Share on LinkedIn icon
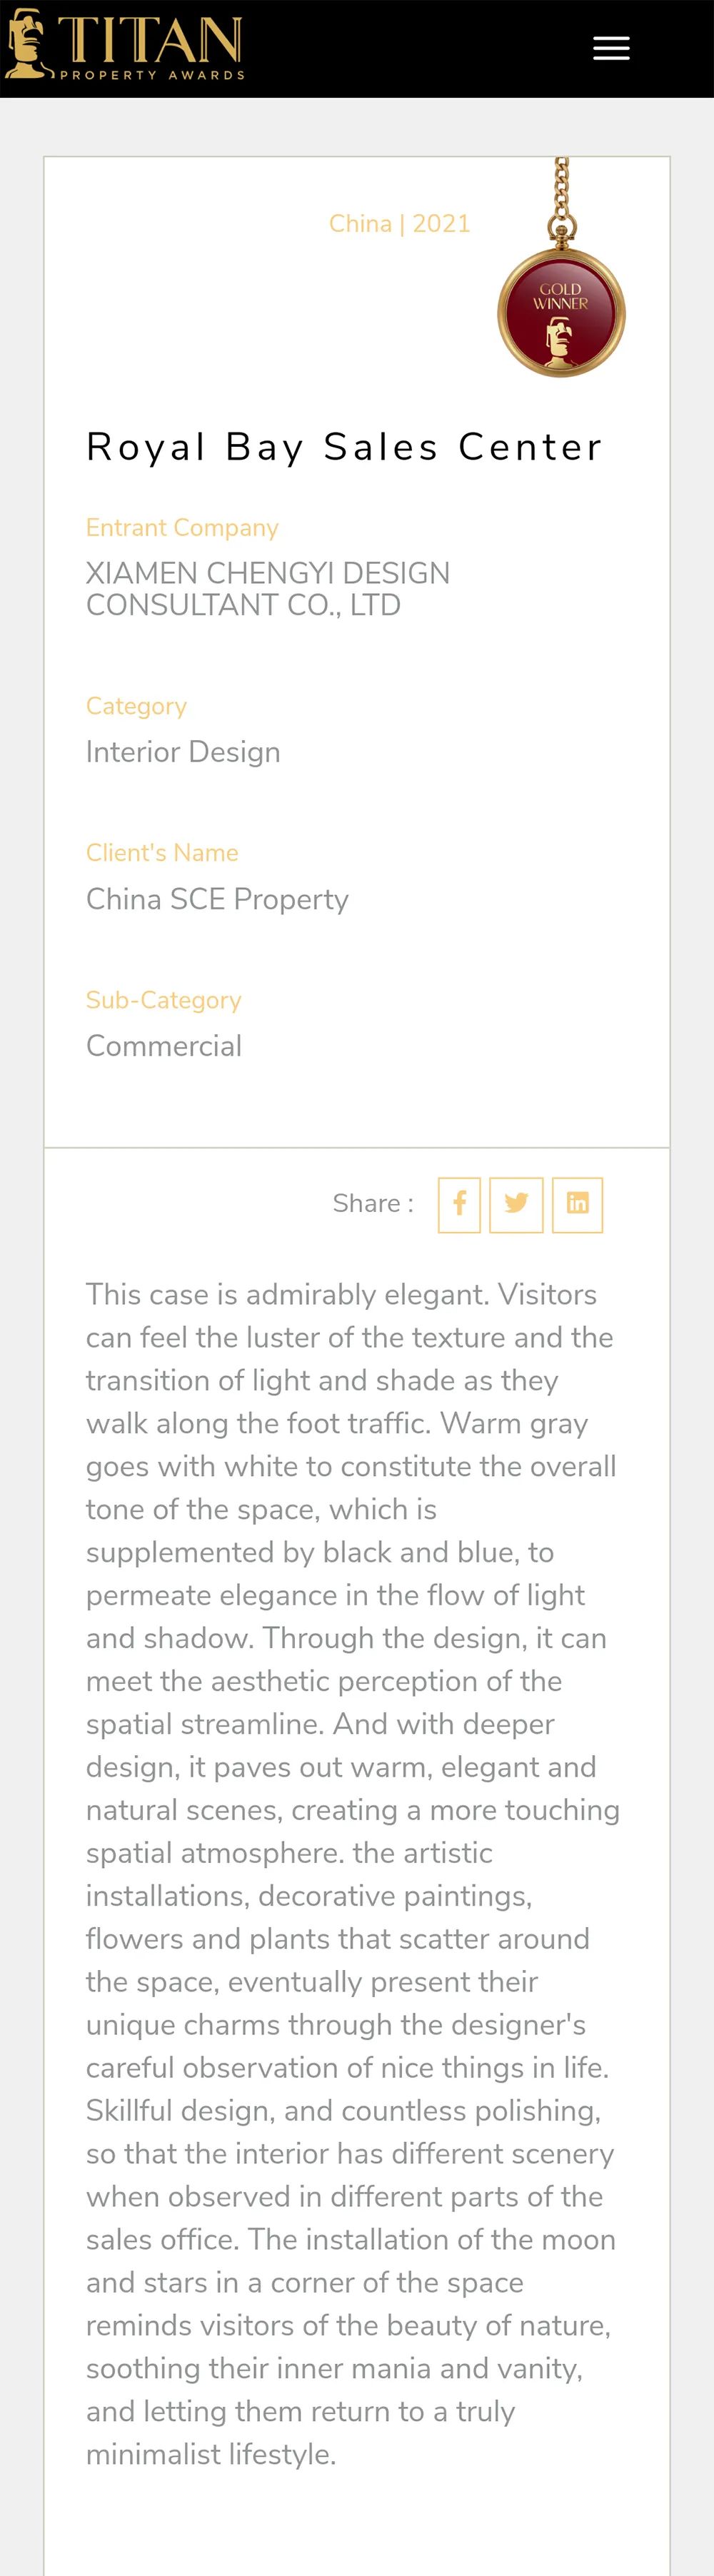The image size is (714, 2576). 577,1204
